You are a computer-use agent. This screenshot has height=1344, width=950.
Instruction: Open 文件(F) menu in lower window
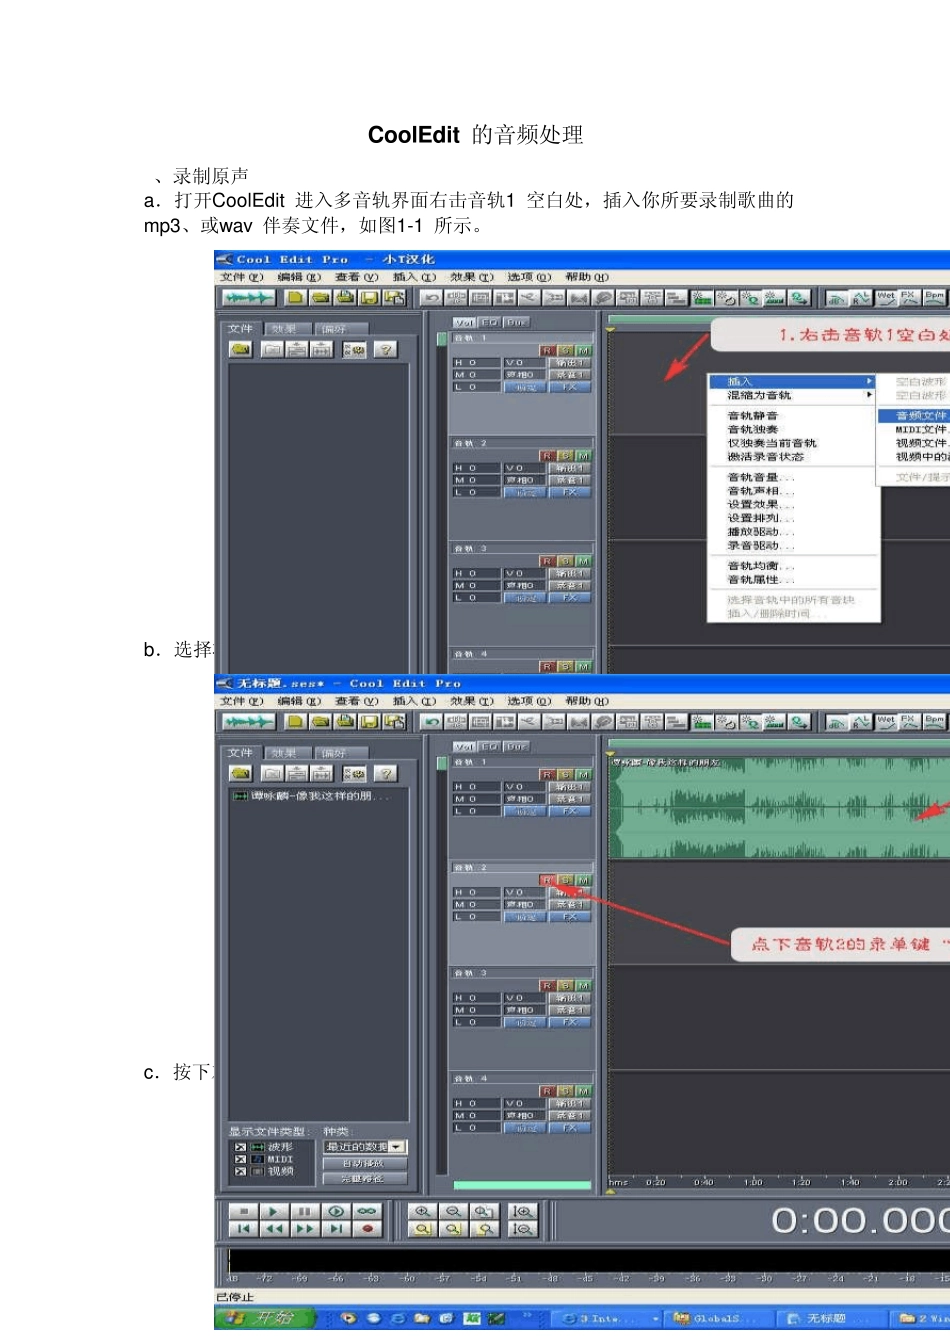[242, 701]
